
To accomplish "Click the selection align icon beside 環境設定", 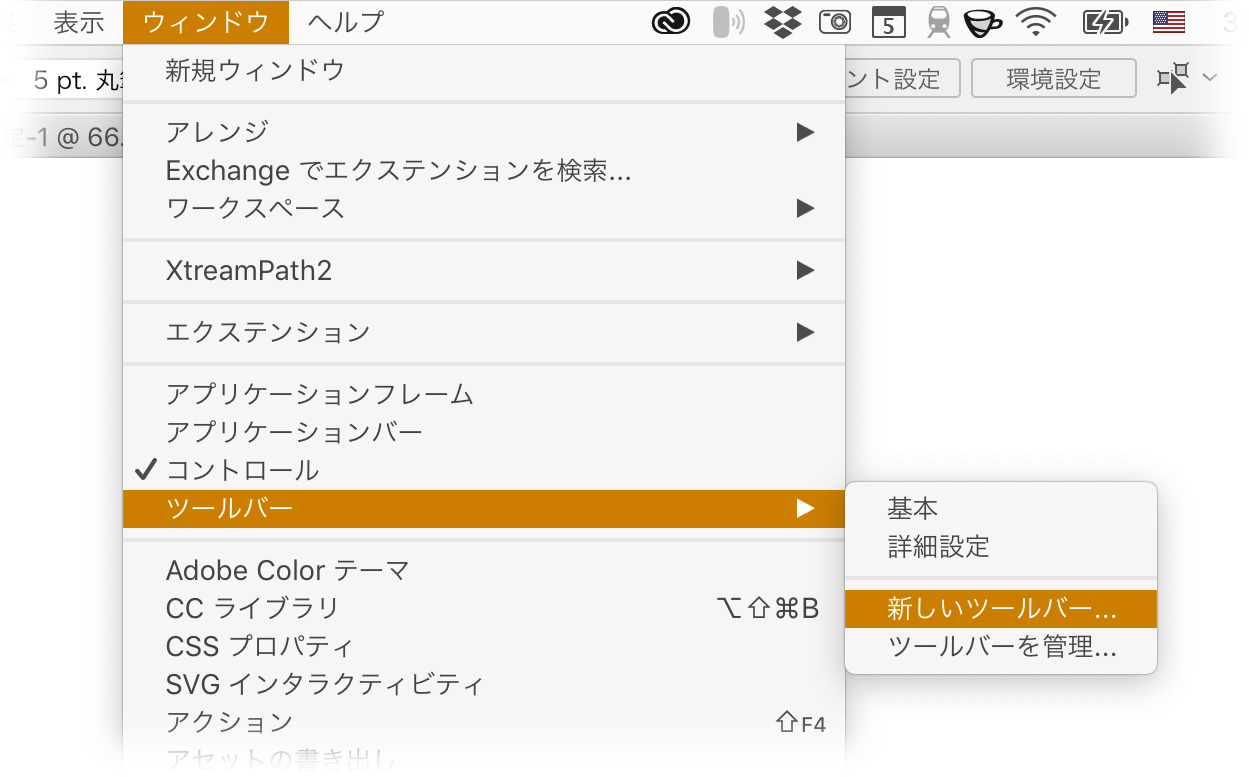I will (1173, 78).
